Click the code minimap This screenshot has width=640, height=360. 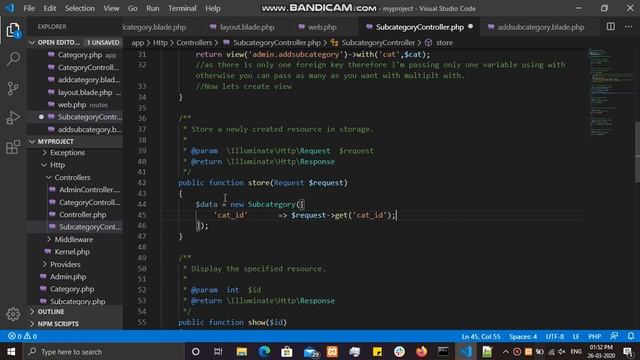coord(611,92)
